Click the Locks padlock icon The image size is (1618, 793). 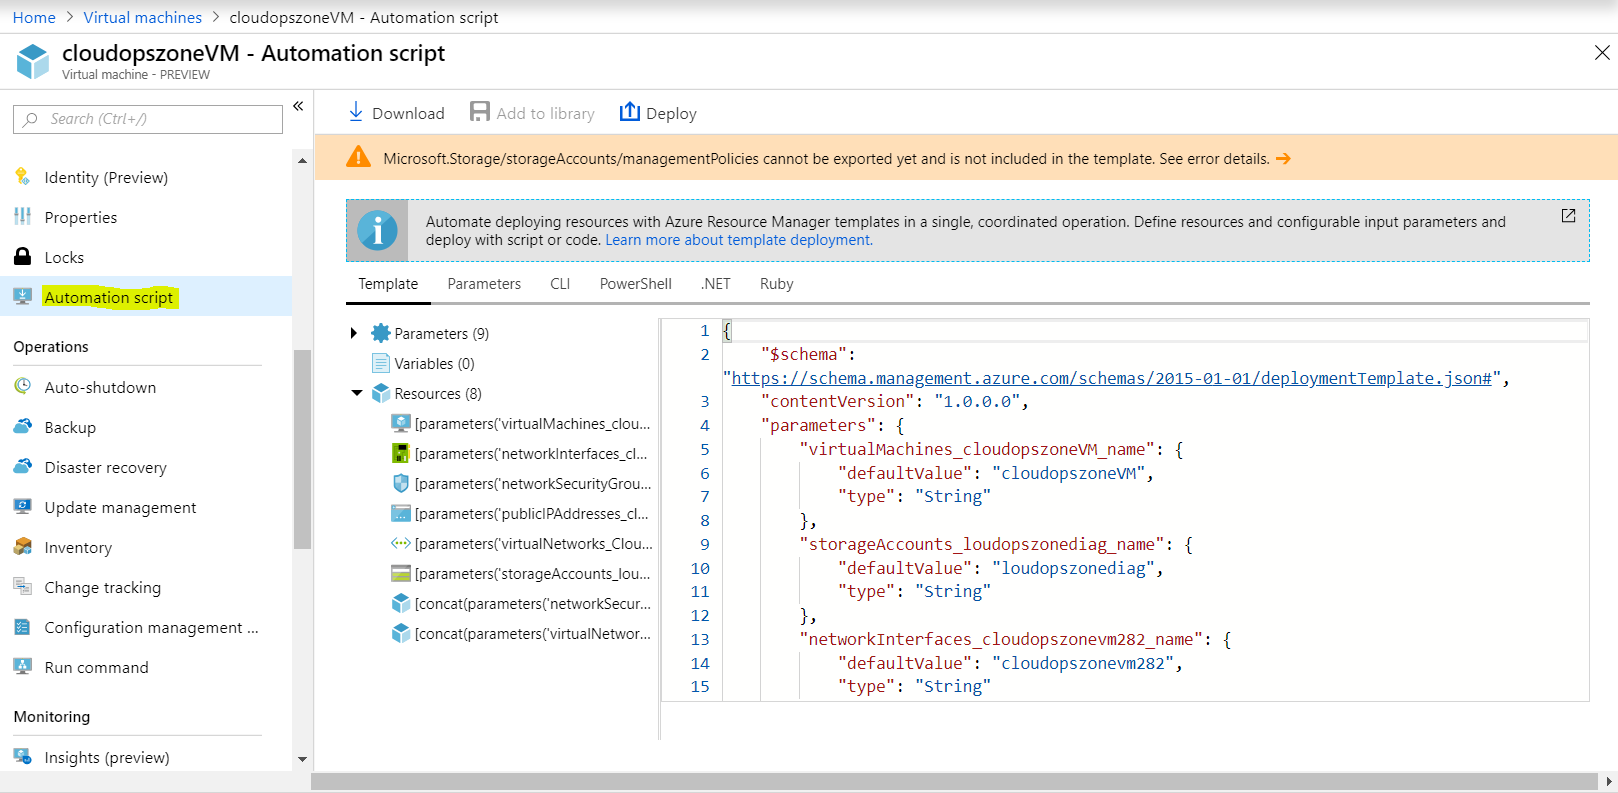pos(22,256)
